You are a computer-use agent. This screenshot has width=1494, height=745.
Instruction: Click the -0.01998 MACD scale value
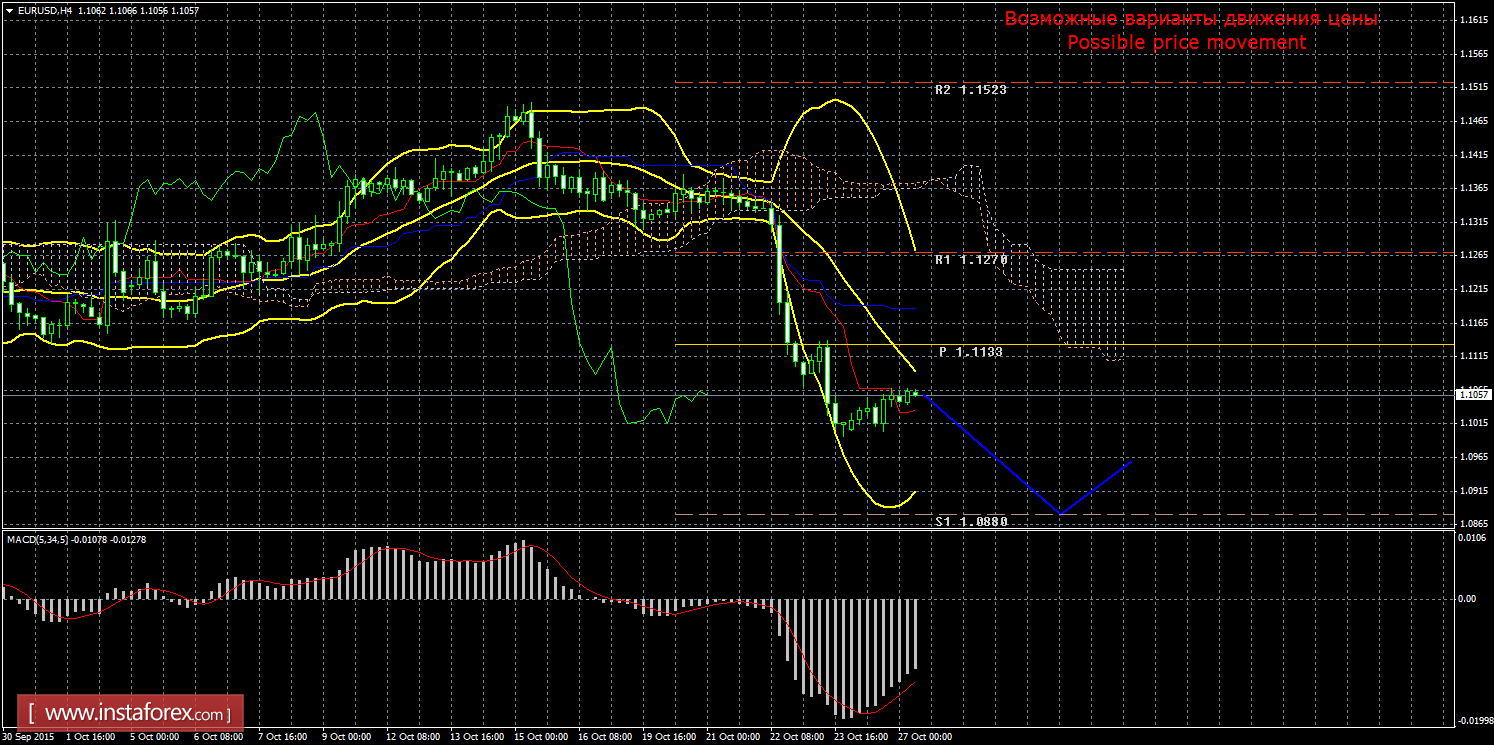[1471, 720]
